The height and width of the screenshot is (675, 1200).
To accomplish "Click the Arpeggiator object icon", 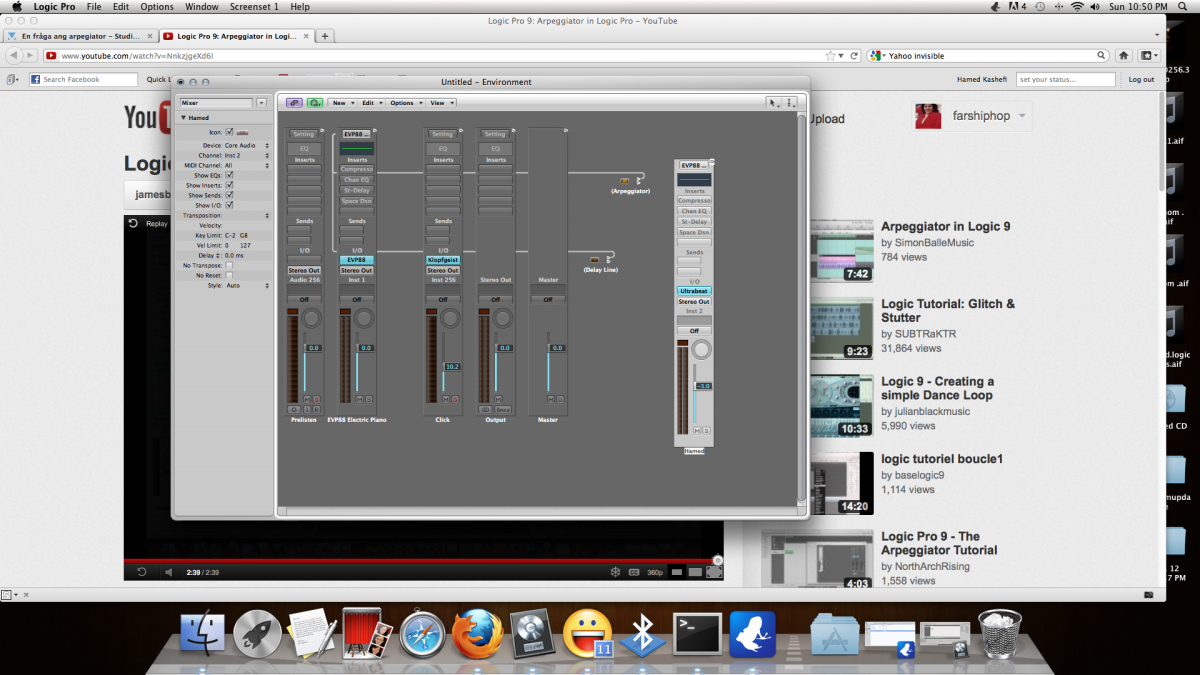I will coord(625,181).
